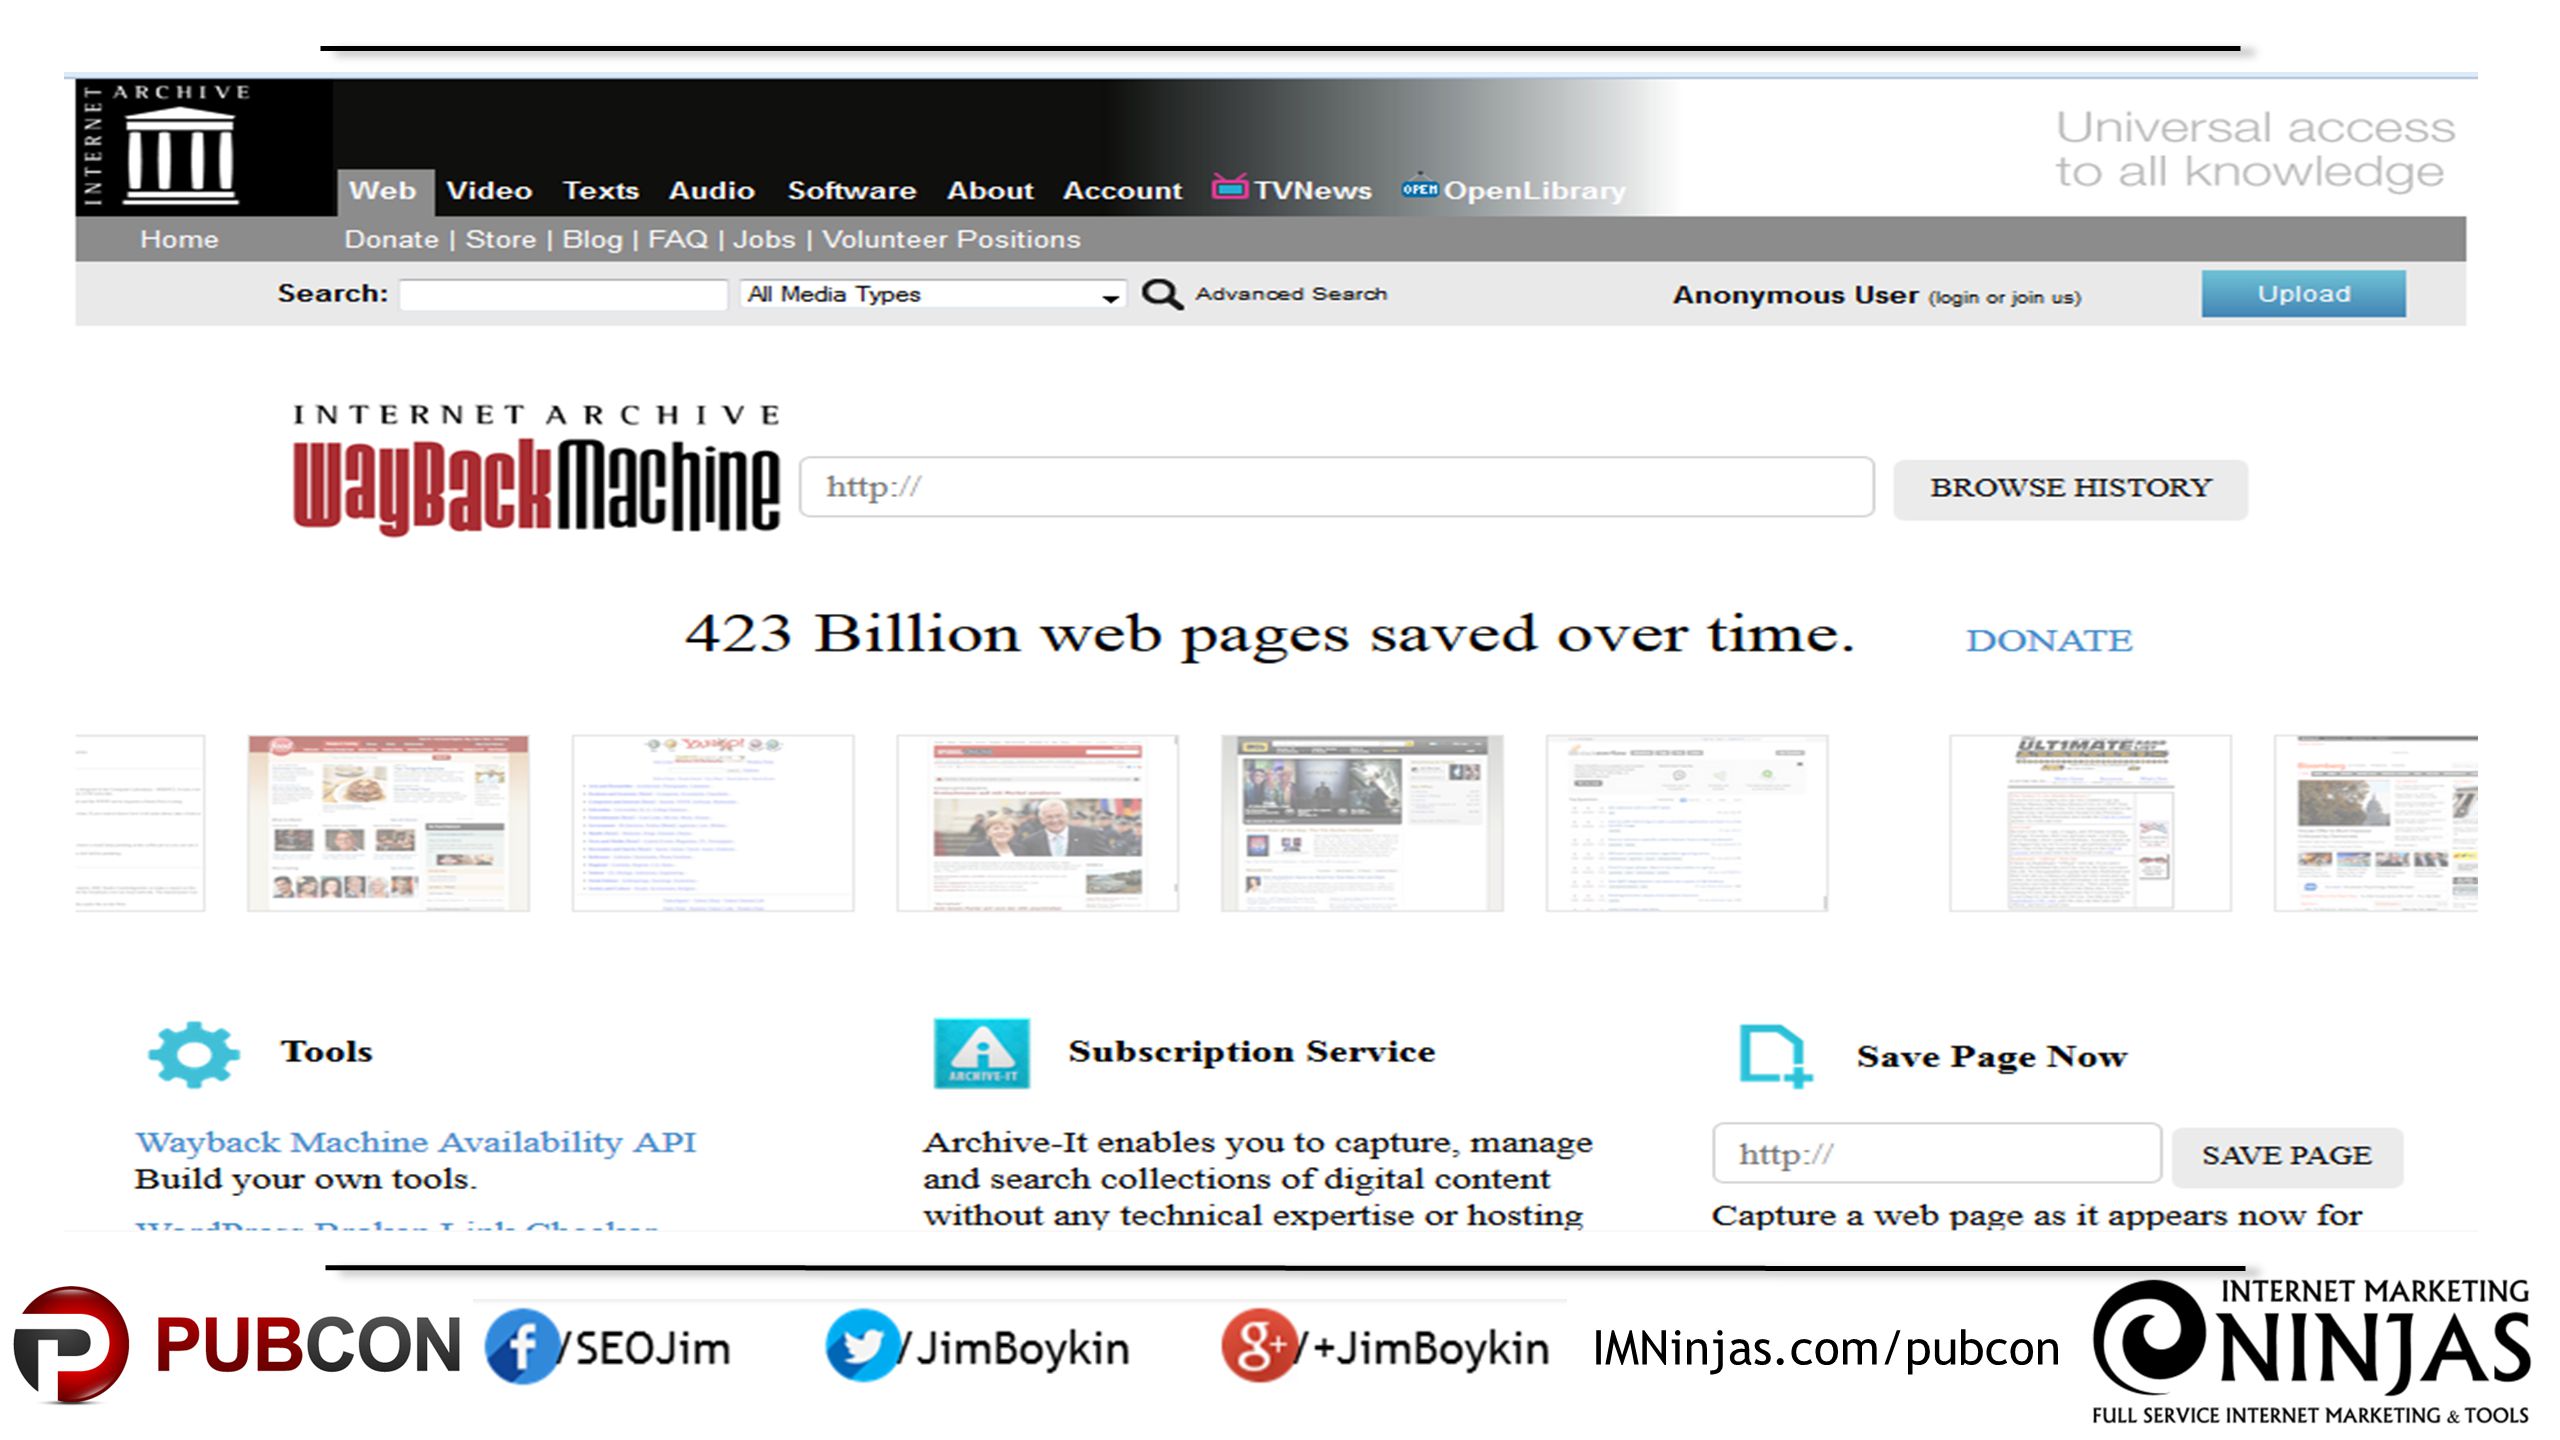Click the WayBack Machine logo
The image size is (2560, 1440).
tap(536, 473)
